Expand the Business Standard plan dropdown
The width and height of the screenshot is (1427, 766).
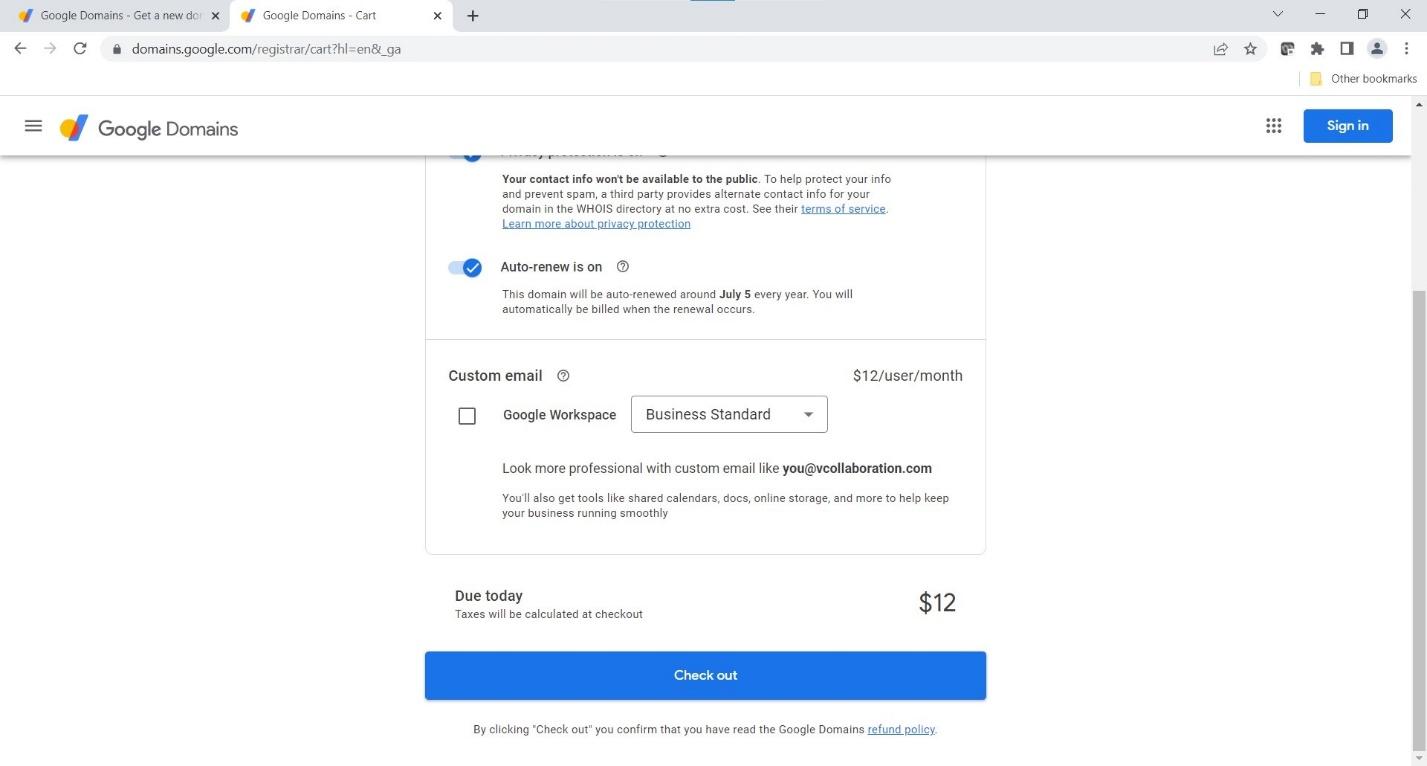point(729,415)
